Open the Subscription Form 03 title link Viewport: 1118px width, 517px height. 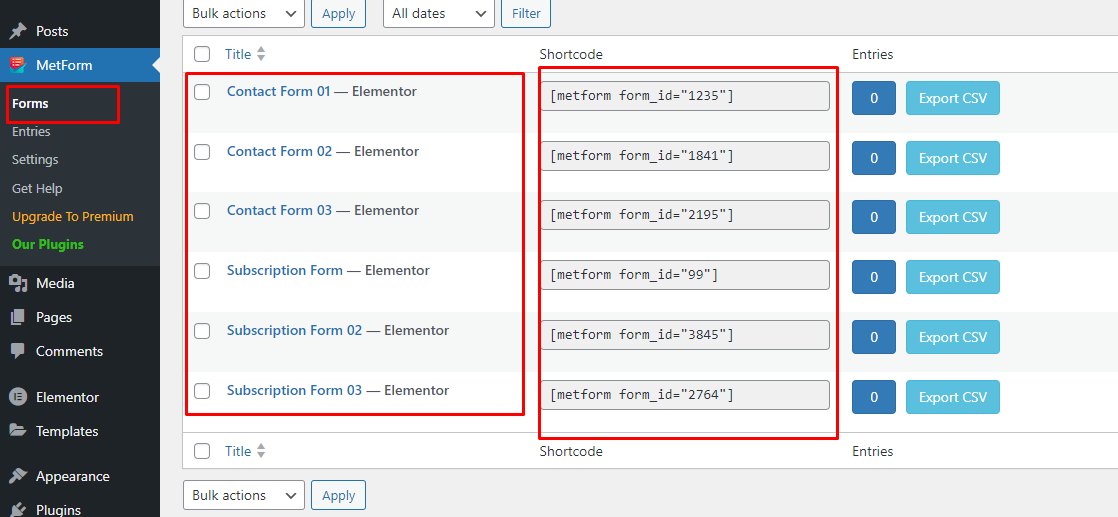[294, 390]
